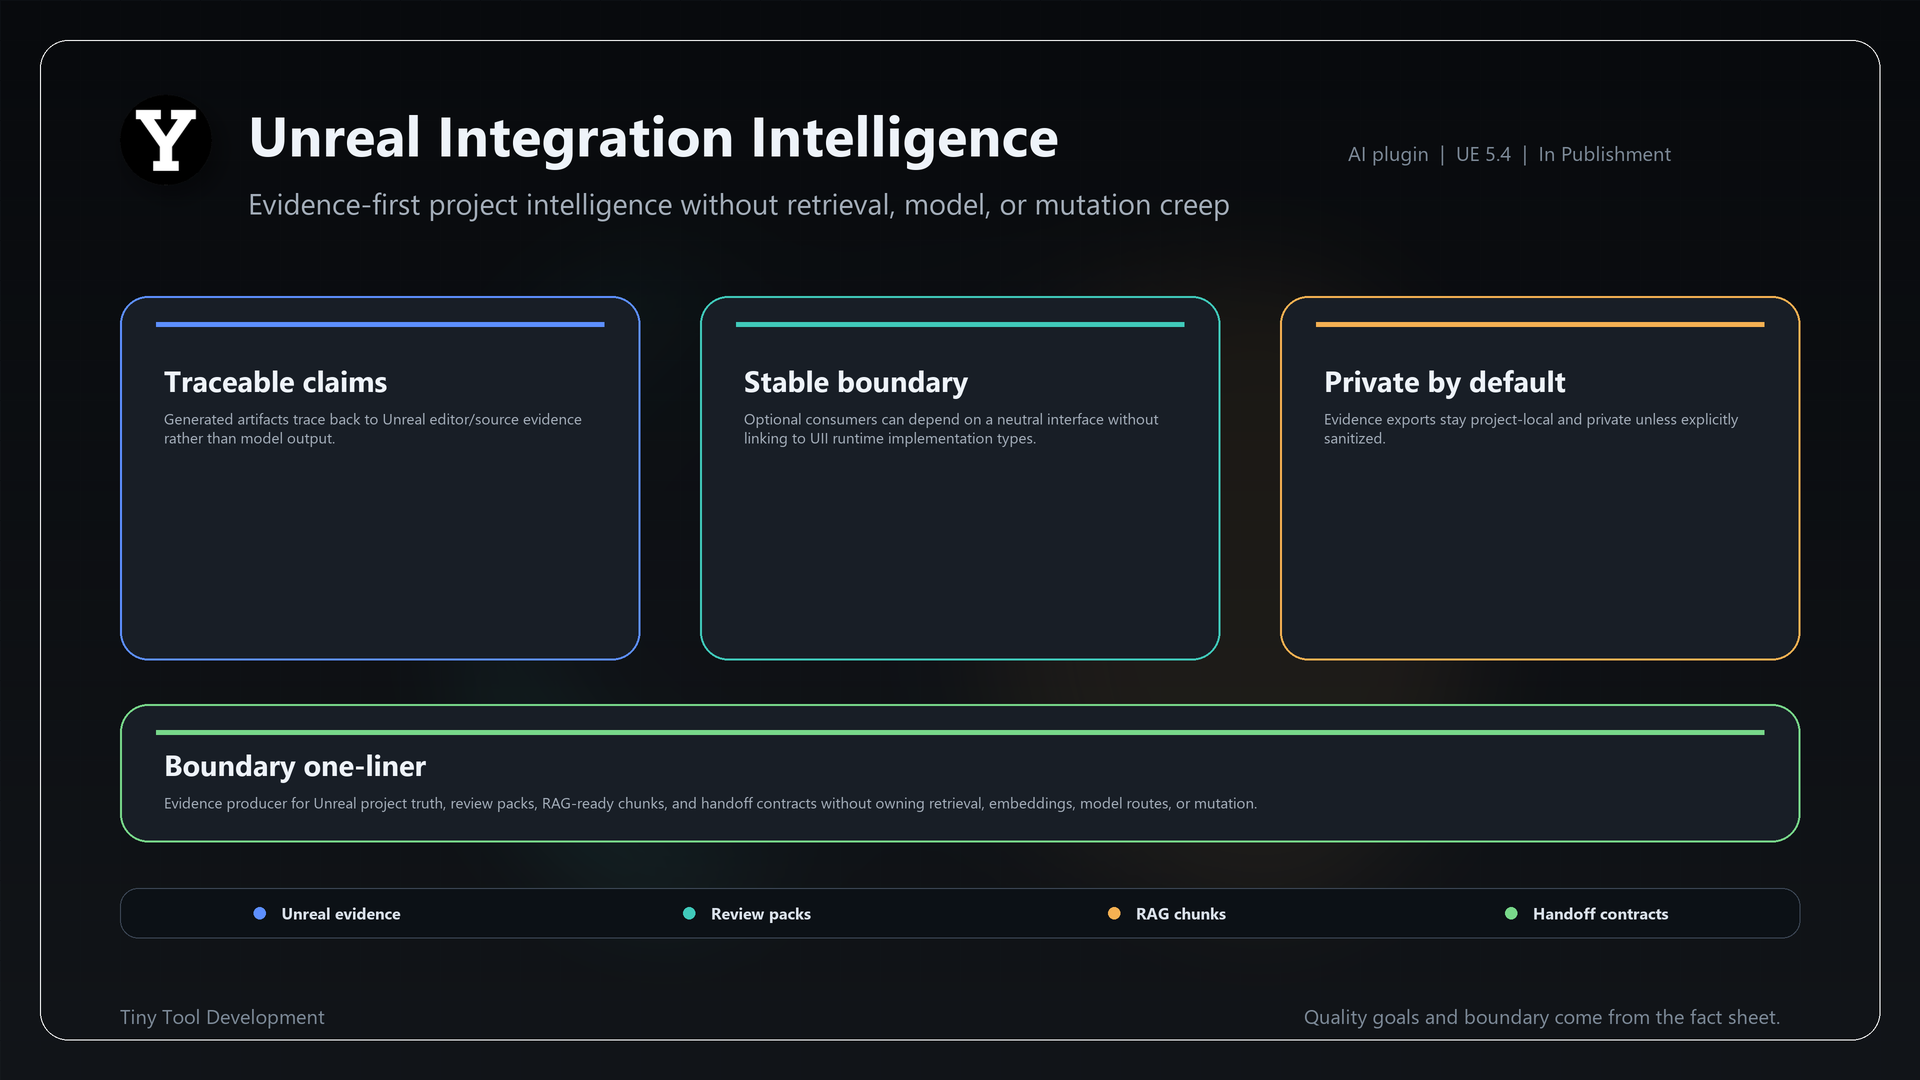Click the Unreal Integration Intelligence title
Viewport: 1920px width, 1080px height.
coord(653,138)
